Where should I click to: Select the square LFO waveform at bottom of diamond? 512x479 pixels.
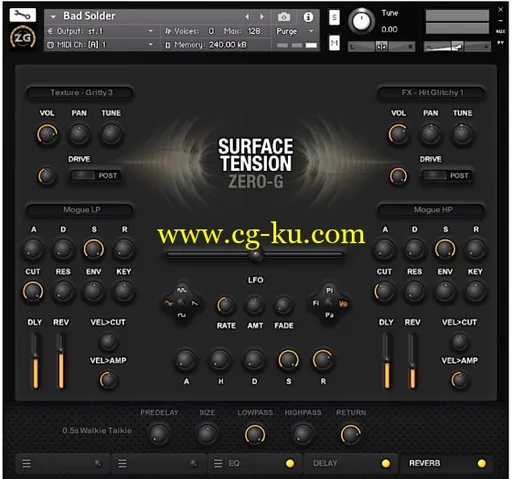click(x=182, y=315)
